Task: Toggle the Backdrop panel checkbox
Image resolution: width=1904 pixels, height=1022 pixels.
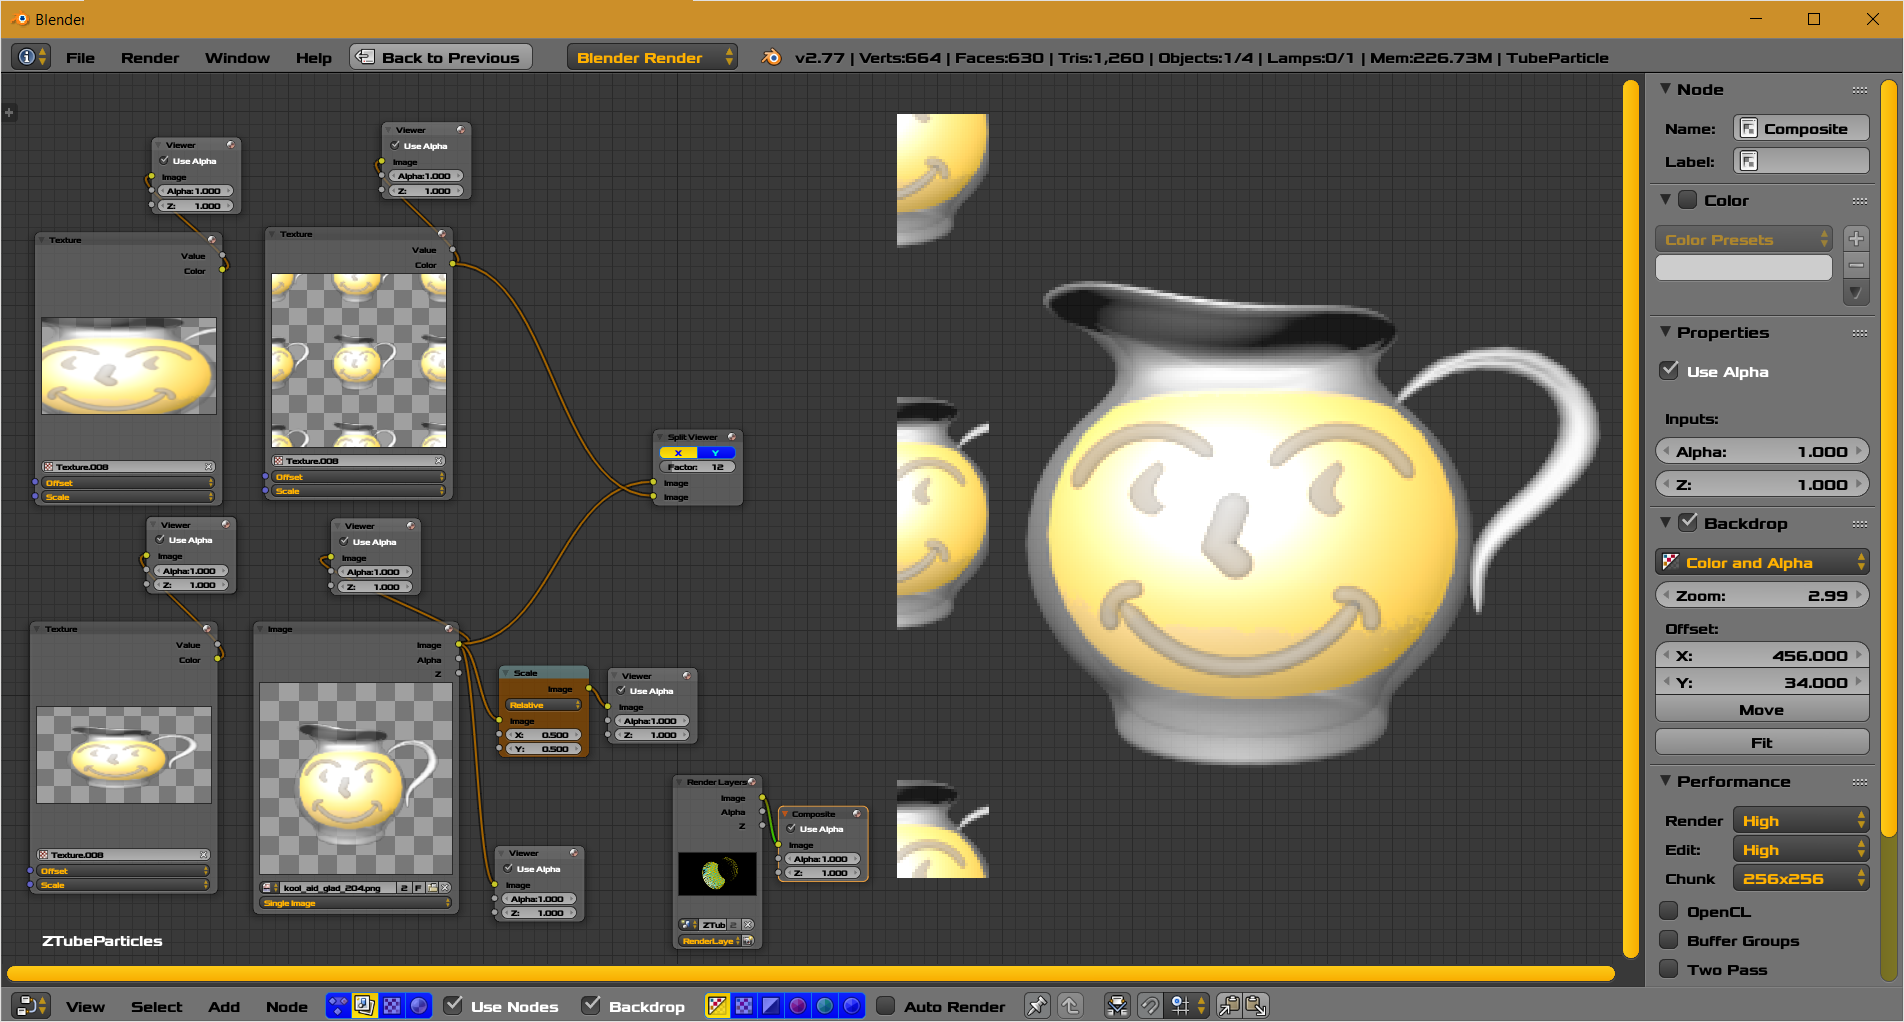Action: (x=1688, y=522)
